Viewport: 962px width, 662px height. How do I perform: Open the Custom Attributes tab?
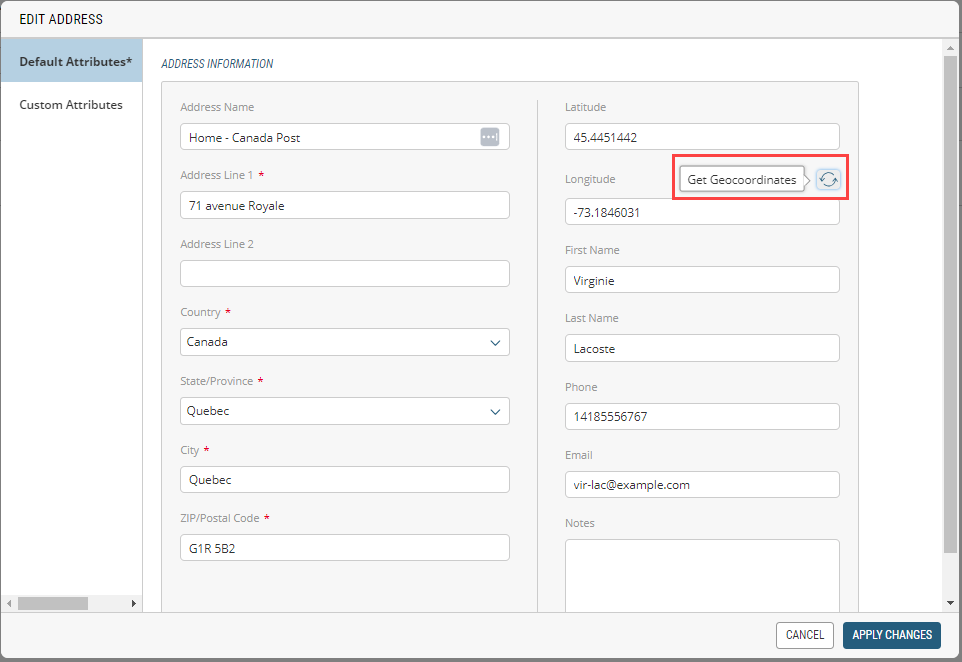[x=71, y=105]
